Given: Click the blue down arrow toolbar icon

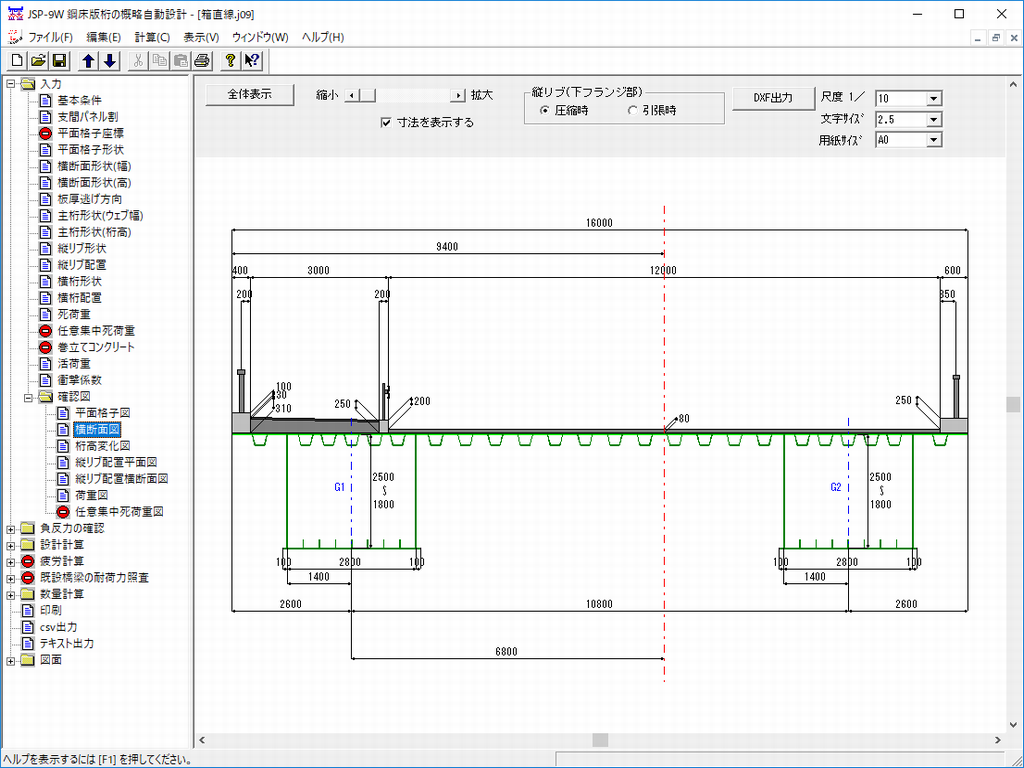Looking at the screenshot, I should [110, 61].
